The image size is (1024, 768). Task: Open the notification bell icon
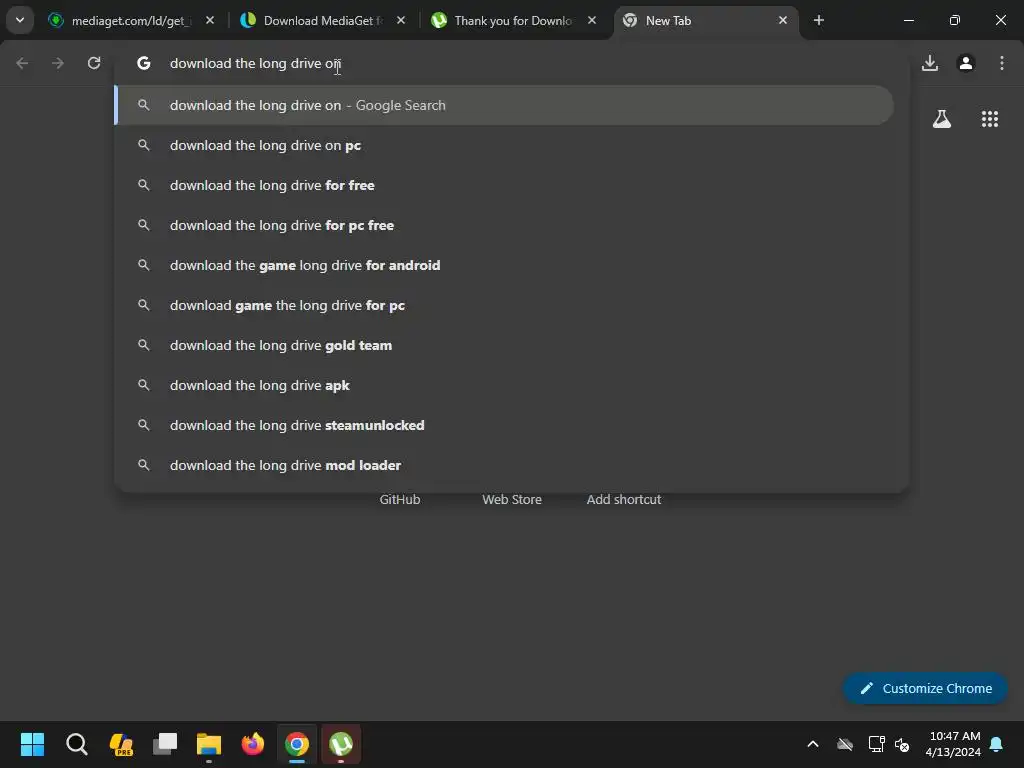coord(997,744)
